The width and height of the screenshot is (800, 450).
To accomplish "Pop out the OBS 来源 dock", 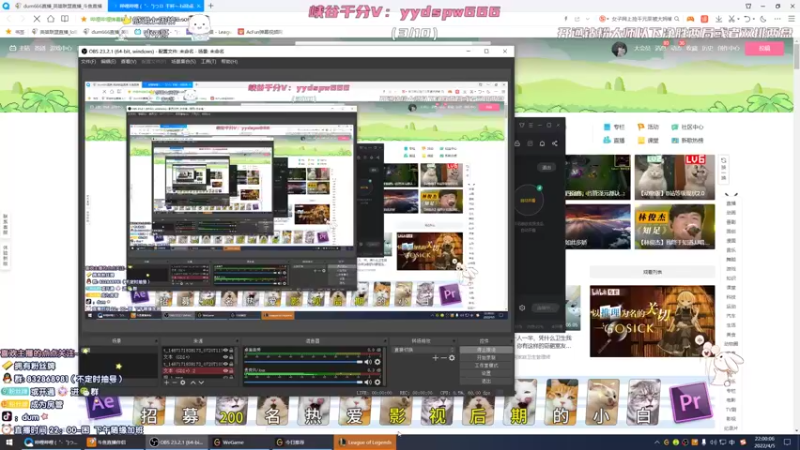I will (x=237, y=341).
